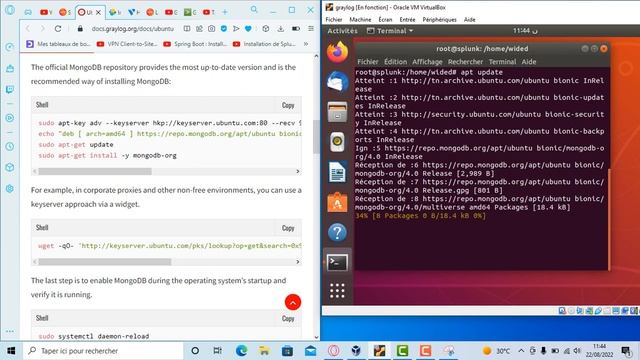The image size is (640, 360).
Task: Expand hidden system tray icons chevron
Action: (521, 351)
